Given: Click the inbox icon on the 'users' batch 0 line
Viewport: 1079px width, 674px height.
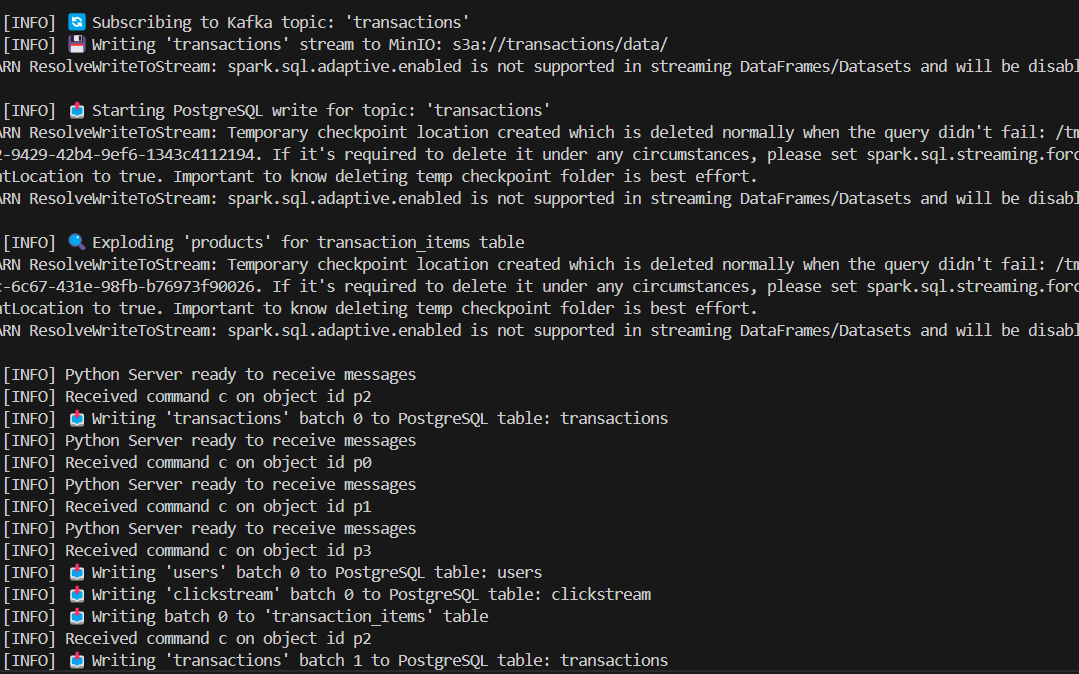Looking at the screenshot, I should pyautogui.click(x=76, y=573).
